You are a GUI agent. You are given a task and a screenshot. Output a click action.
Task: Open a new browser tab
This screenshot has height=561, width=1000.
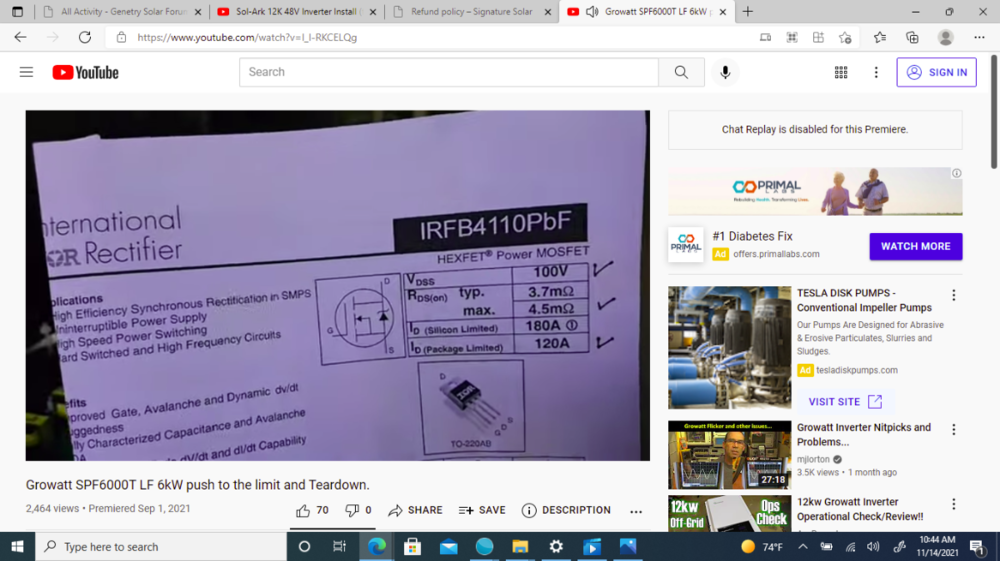click(x=747, y=11)
